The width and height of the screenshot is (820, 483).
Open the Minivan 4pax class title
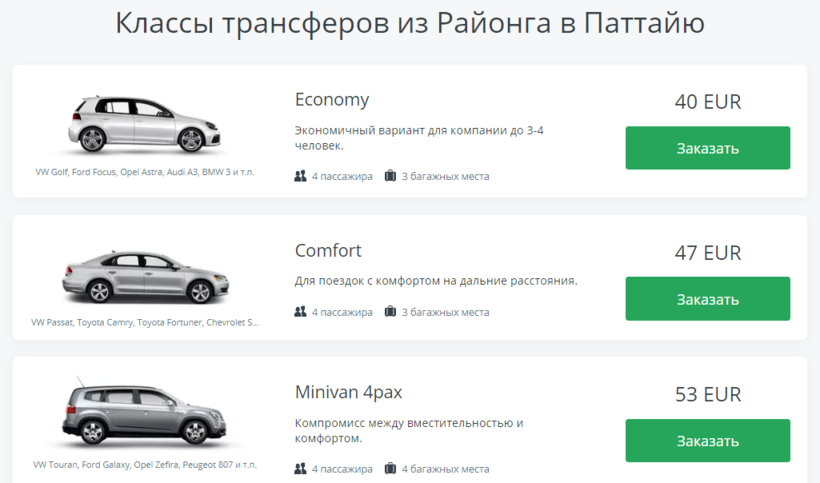[x=348, y=392]
